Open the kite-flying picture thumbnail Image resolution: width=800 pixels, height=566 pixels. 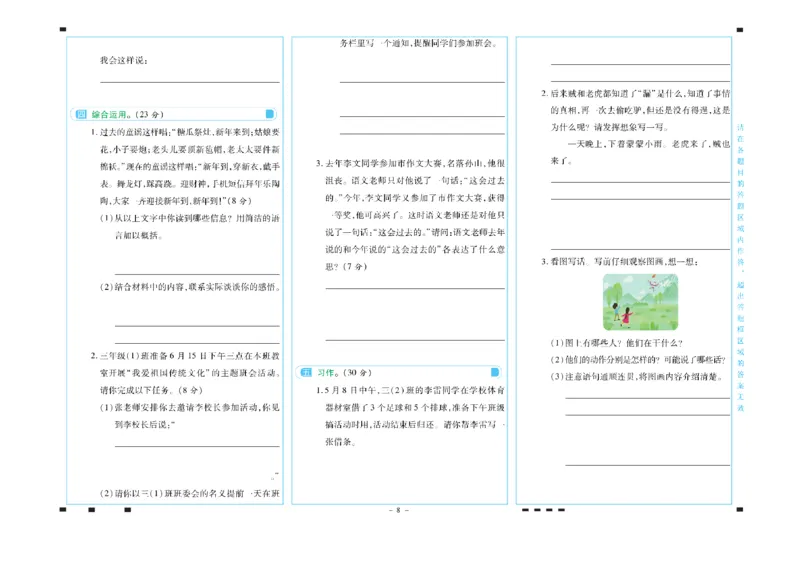pyautogui.click(x=640, y=302)
